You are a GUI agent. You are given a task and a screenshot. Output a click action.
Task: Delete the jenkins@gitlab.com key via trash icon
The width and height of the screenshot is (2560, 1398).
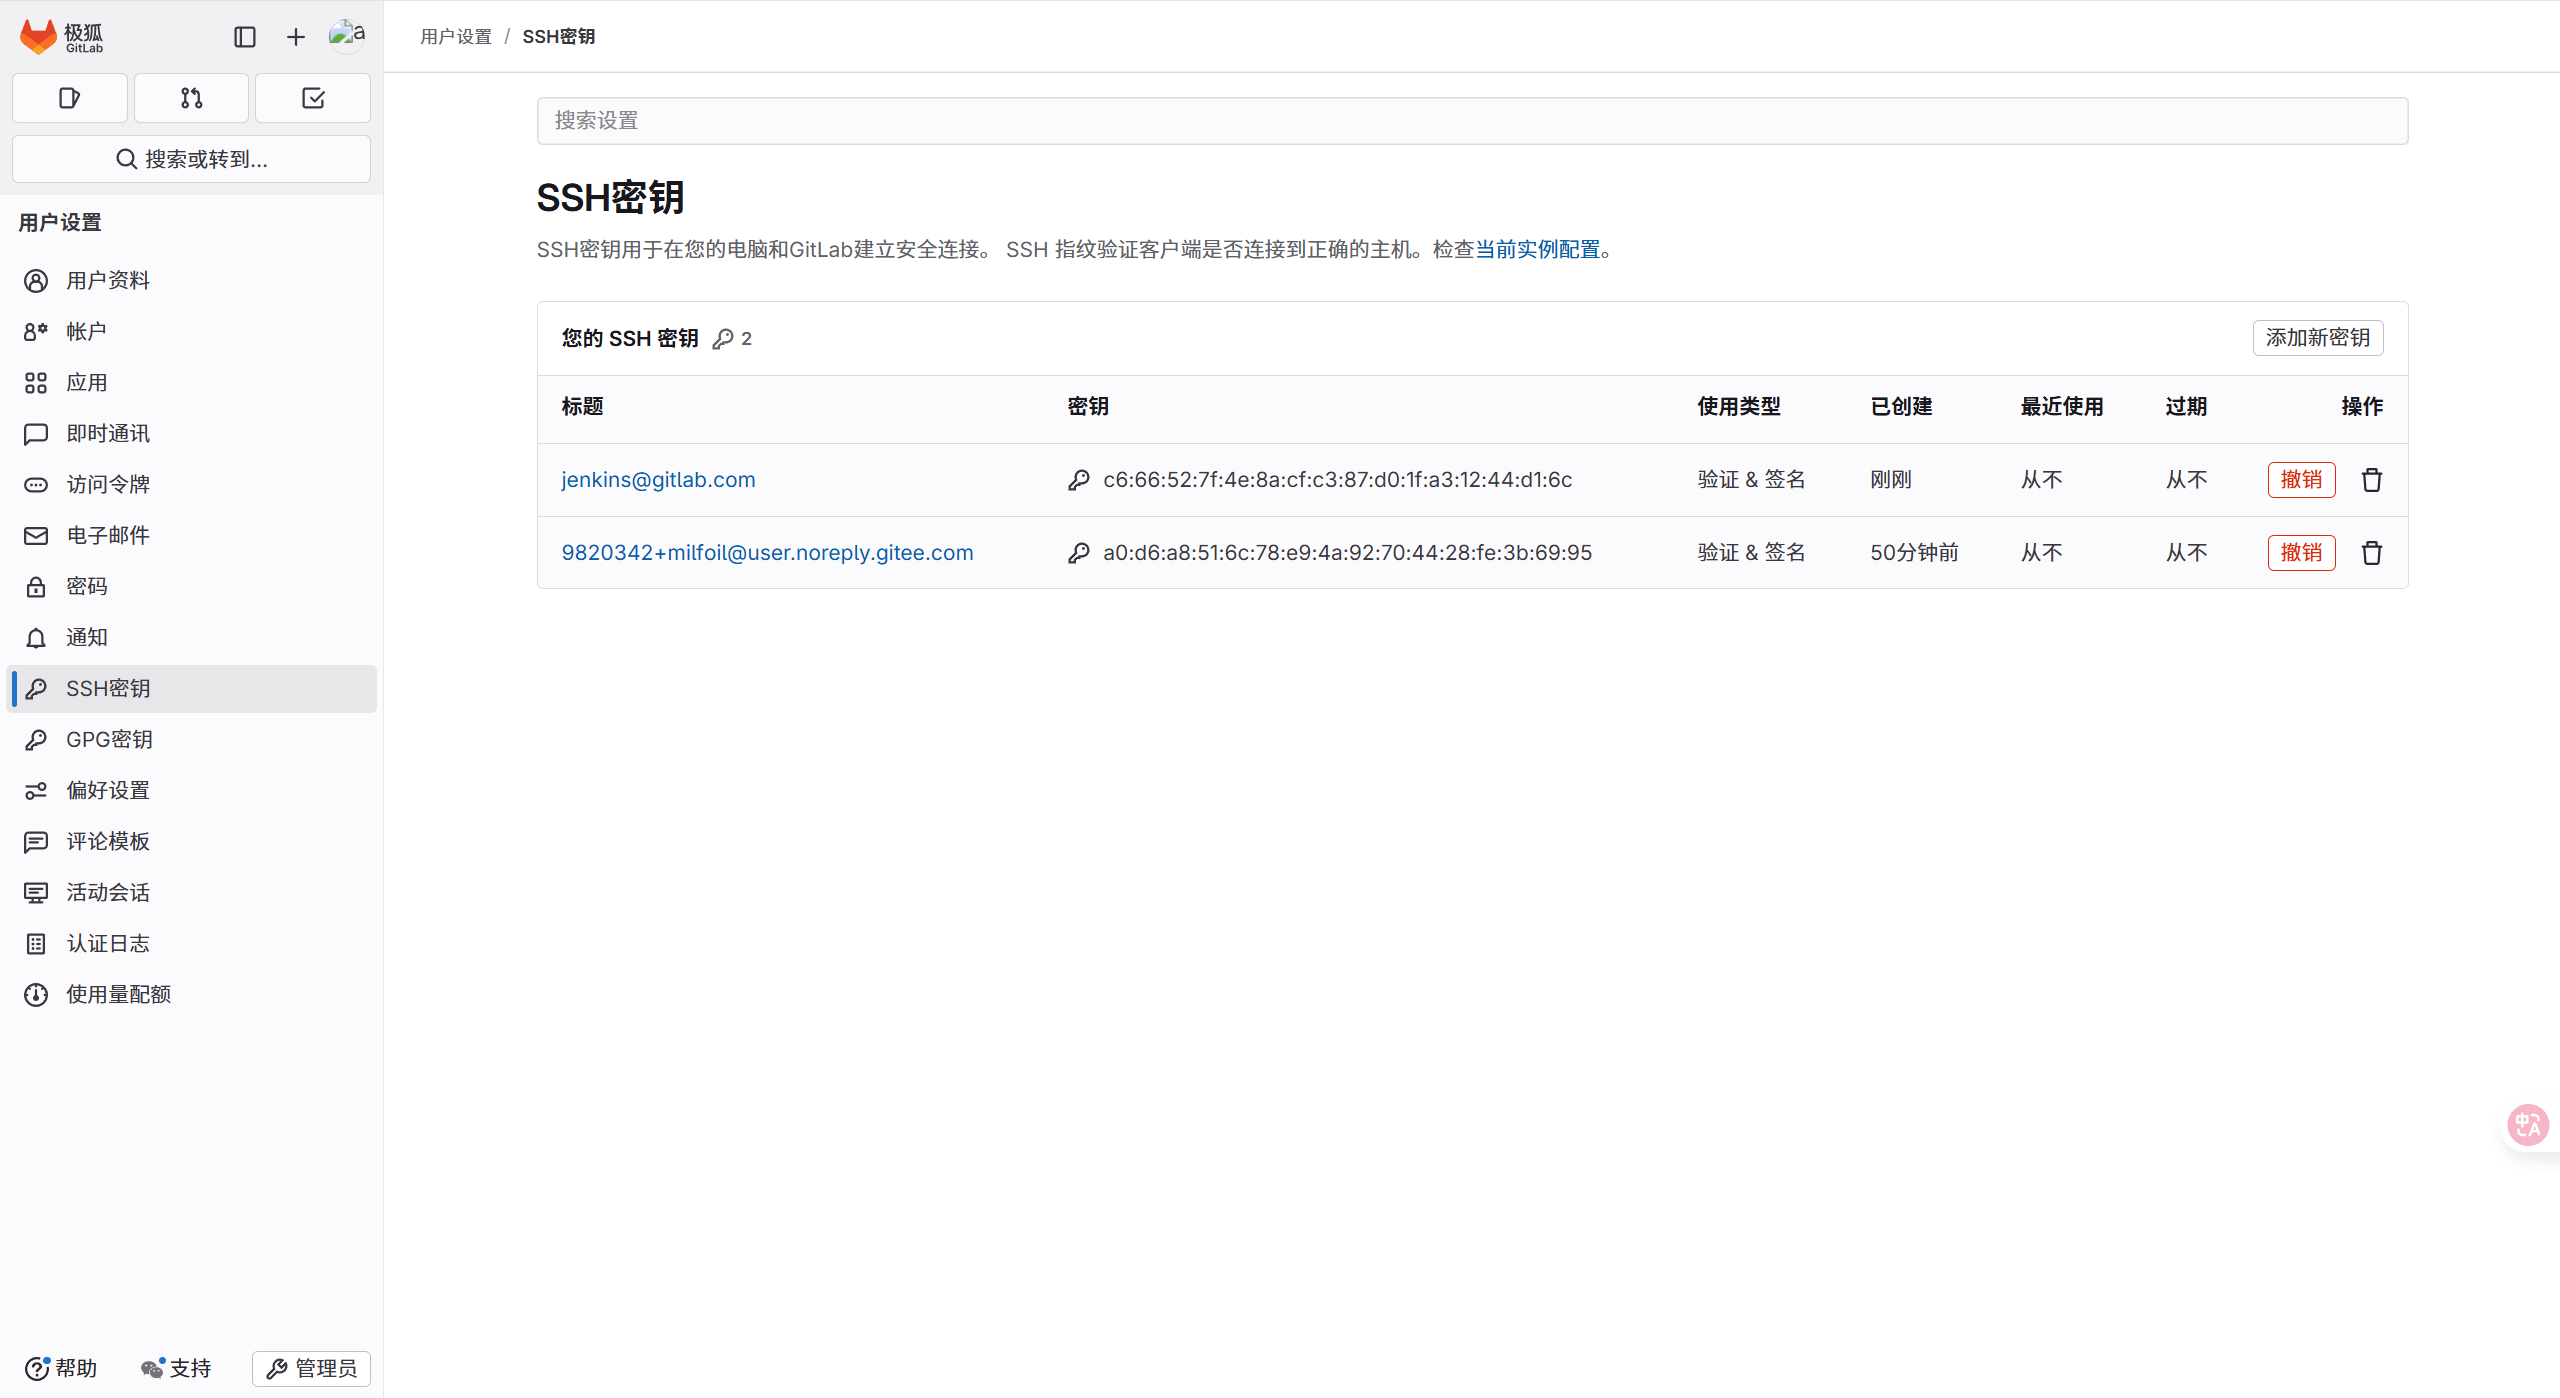click(x=2371, y=480)
